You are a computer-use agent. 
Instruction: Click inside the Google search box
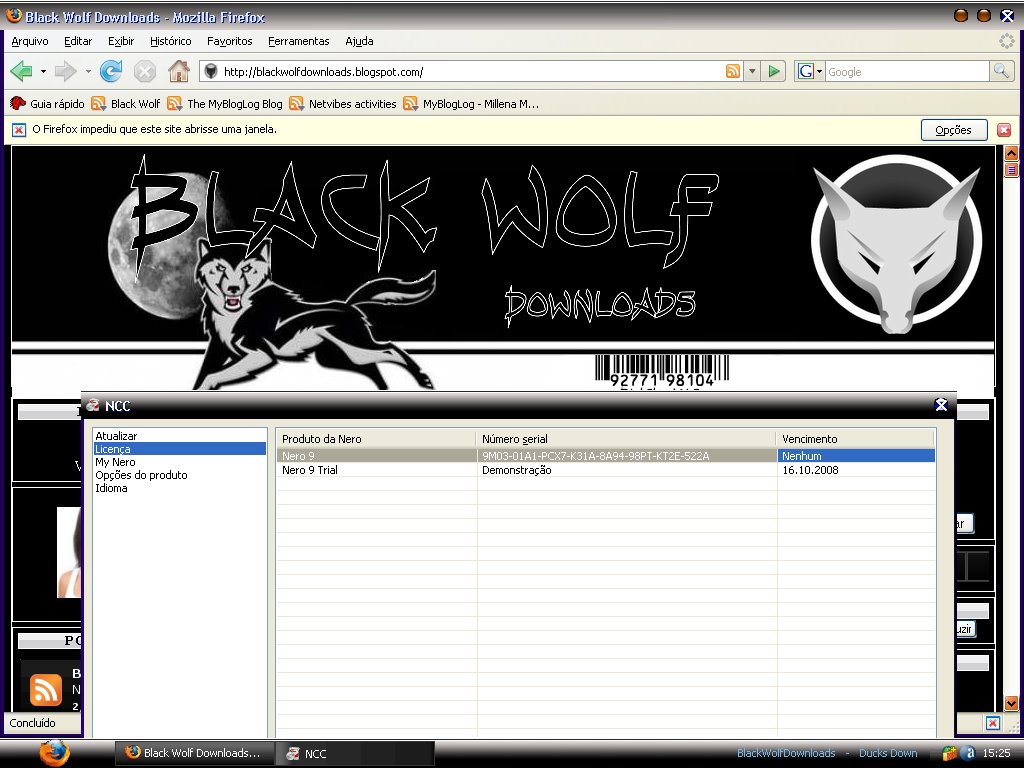point(907,72)
